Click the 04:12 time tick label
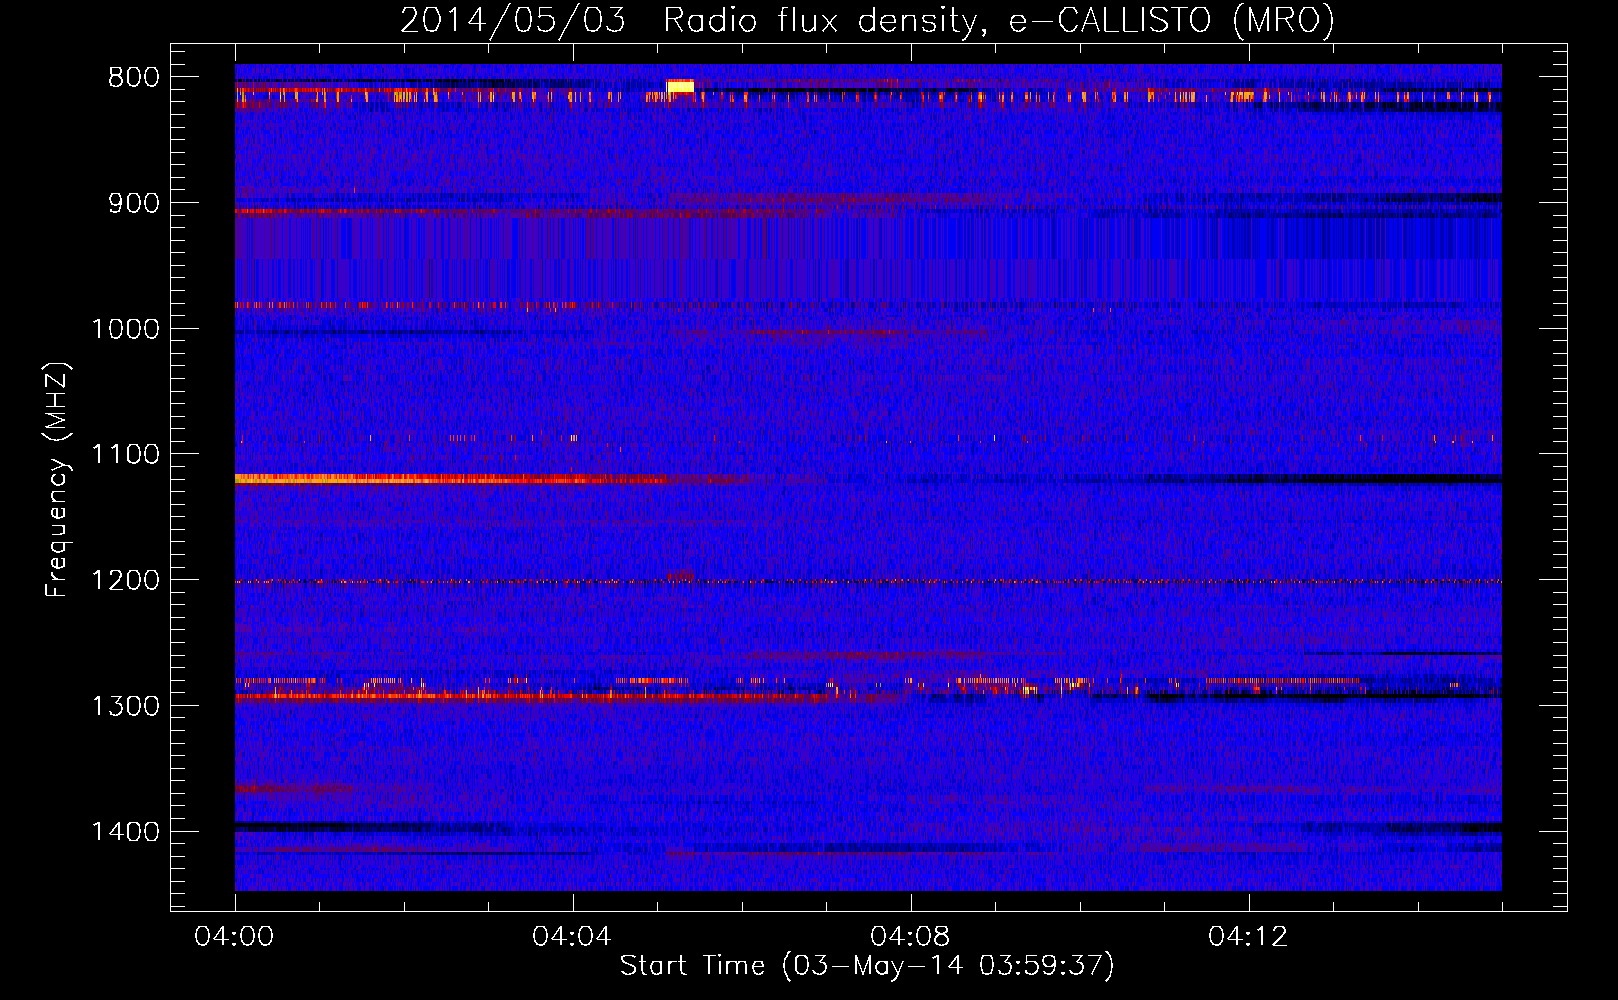Viewport: 1618px width, 1000px height. pyautogui.click(x=1248, y=936)
